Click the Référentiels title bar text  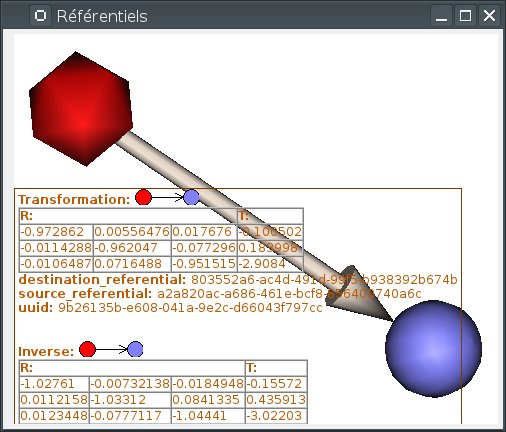pos(102,16)
